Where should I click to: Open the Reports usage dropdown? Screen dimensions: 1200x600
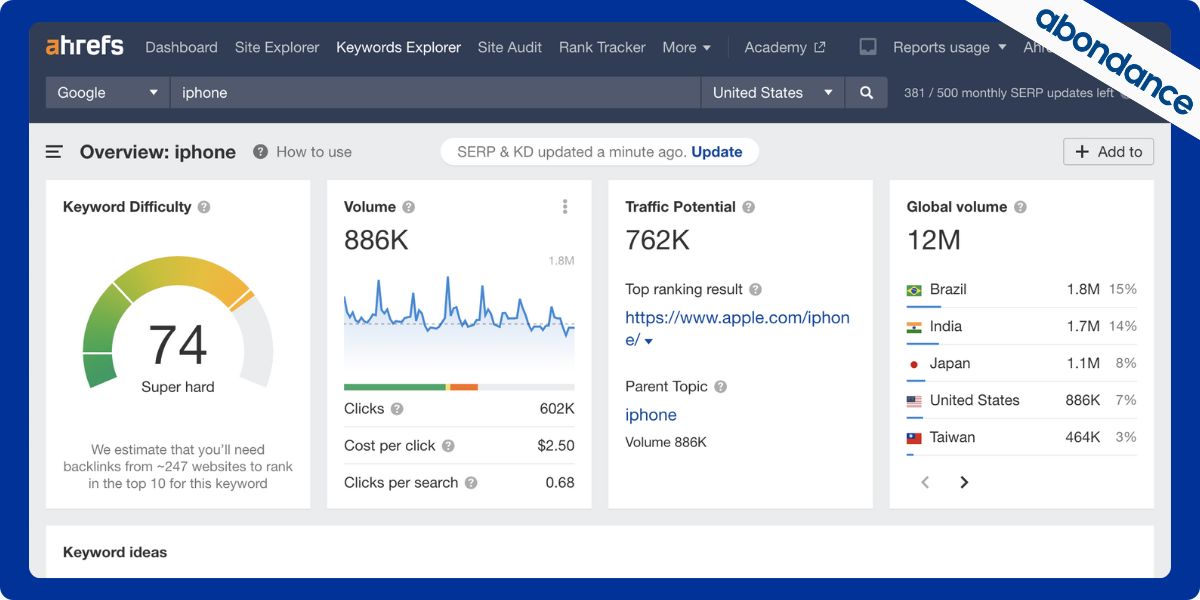pos(949,47)
